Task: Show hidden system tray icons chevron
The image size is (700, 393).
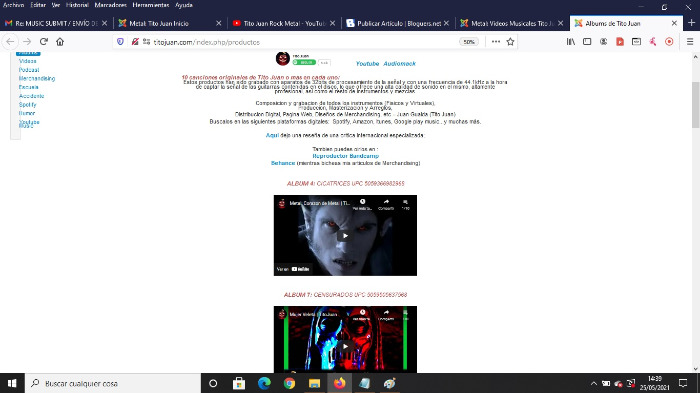Action: (593, 383)
